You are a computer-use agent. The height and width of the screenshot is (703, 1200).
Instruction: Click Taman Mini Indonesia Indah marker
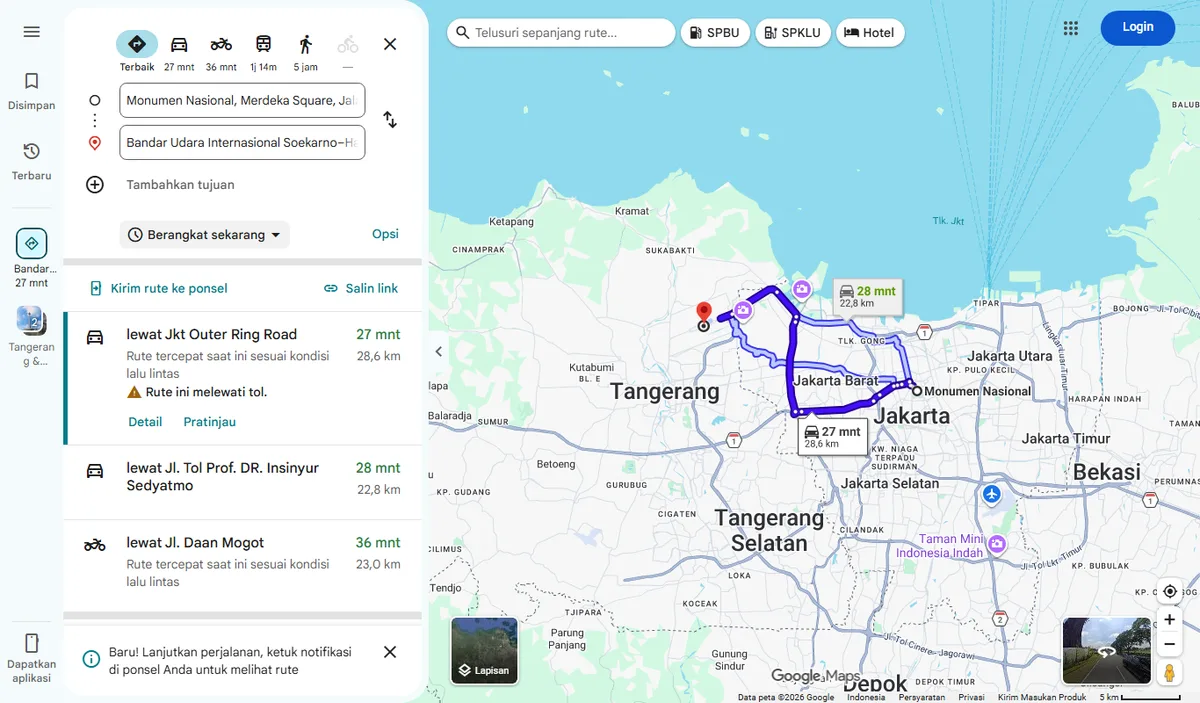coord(997,544)
